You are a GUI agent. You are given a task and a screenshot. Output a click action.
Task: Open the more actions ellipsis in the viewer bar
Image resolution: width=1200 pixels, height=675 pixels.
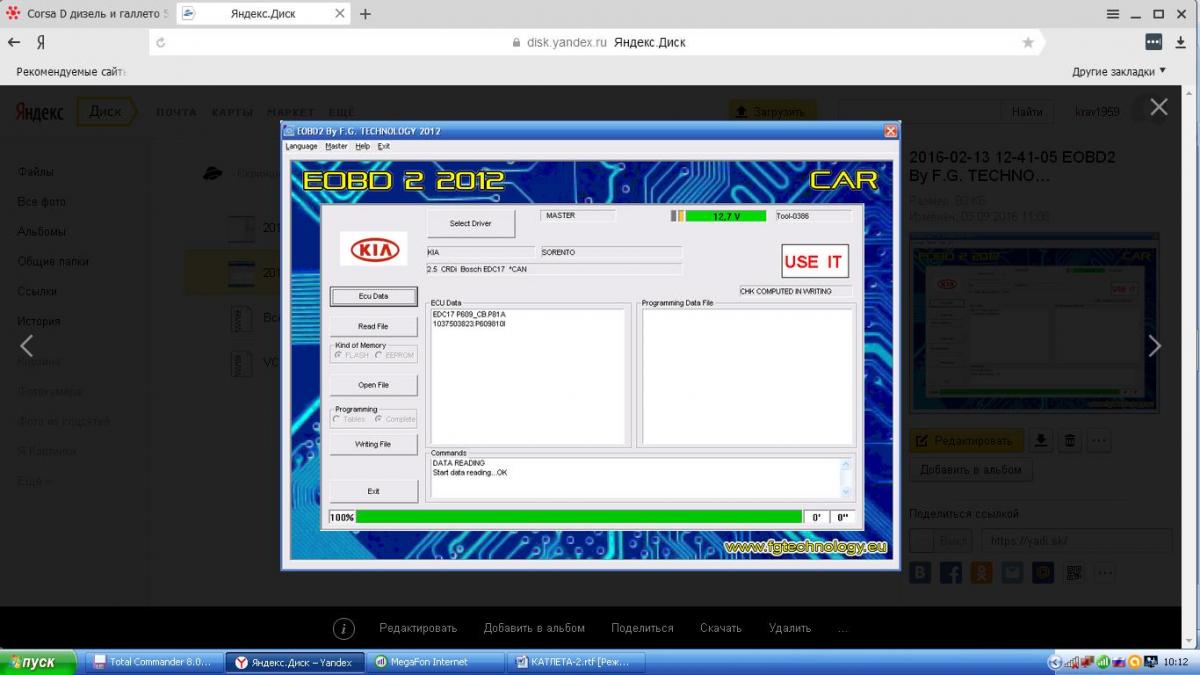point(843,628)
